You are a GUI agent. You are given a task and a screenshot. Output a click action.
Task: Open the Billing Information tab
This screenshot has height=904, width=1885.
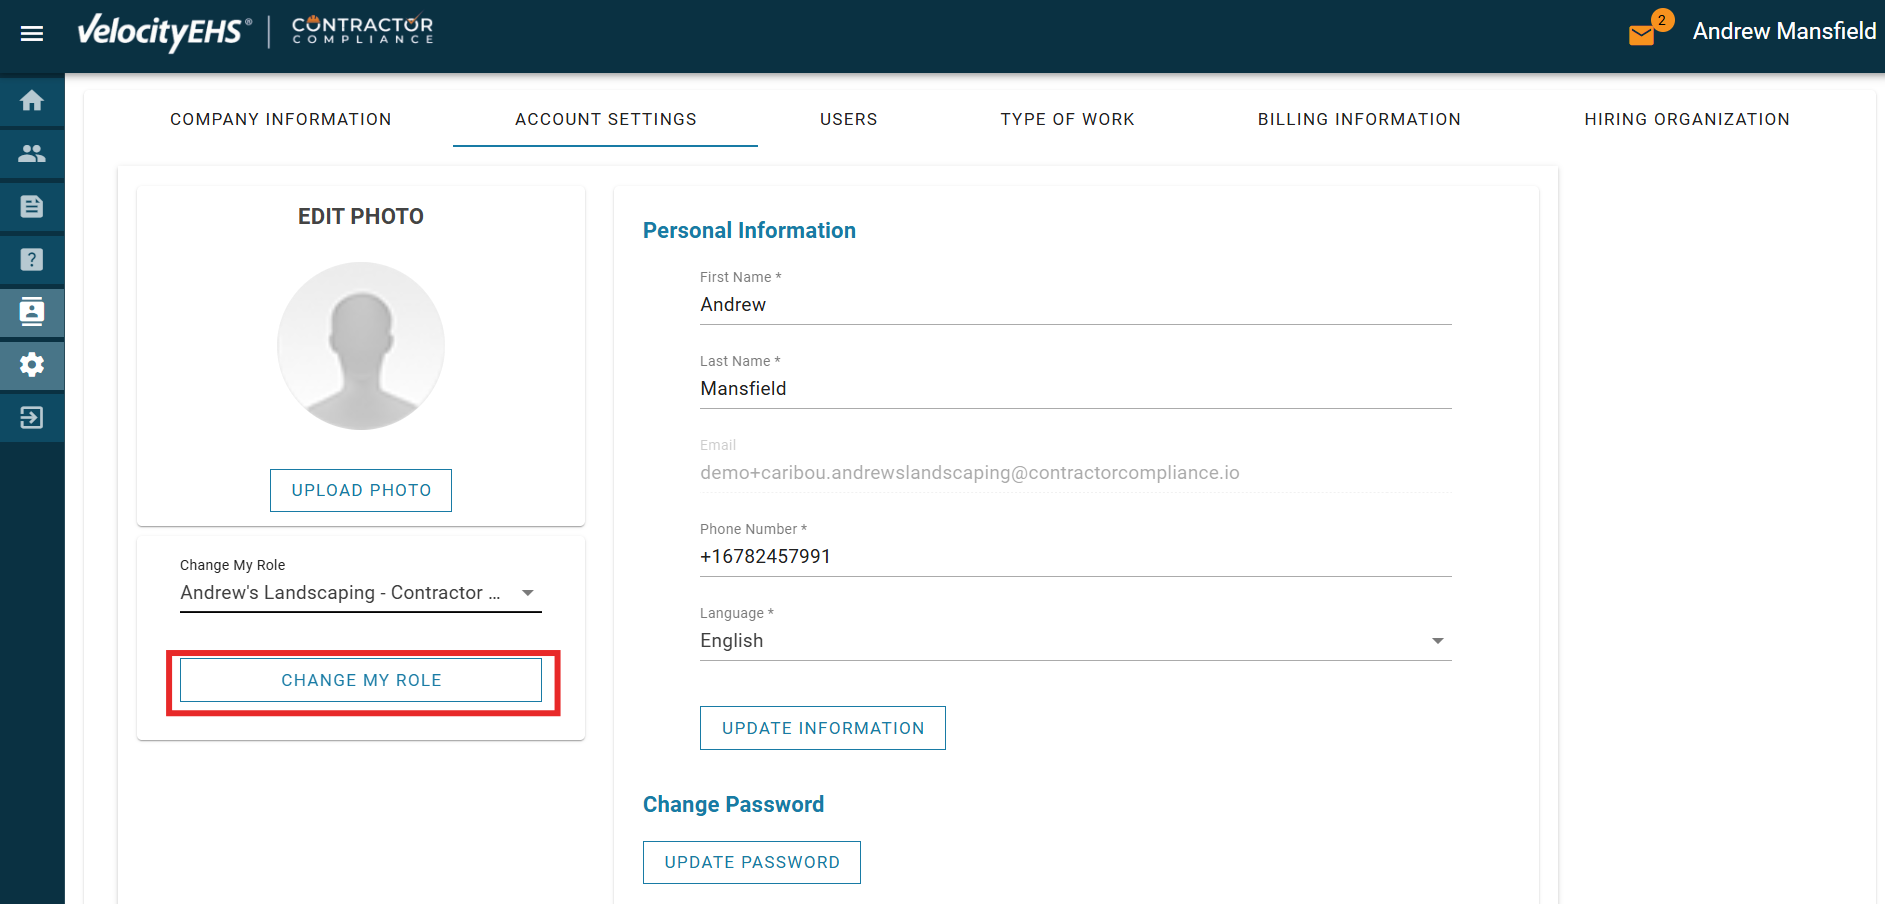[1359, 120]
